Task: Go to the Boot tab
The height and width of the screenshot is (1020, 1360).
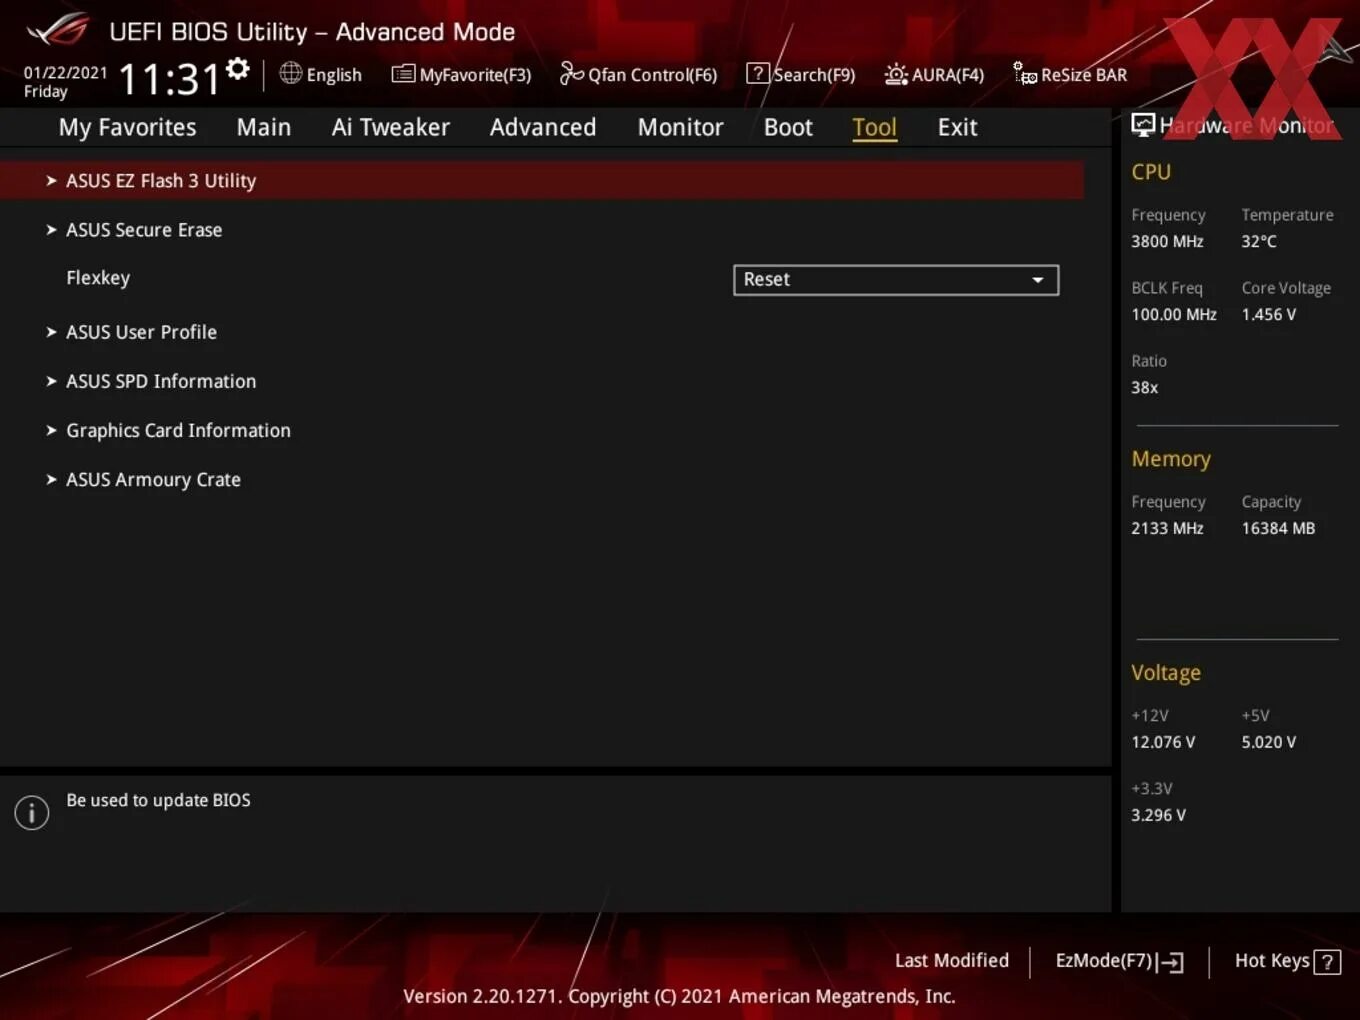Action: click(x=788, y=127)
